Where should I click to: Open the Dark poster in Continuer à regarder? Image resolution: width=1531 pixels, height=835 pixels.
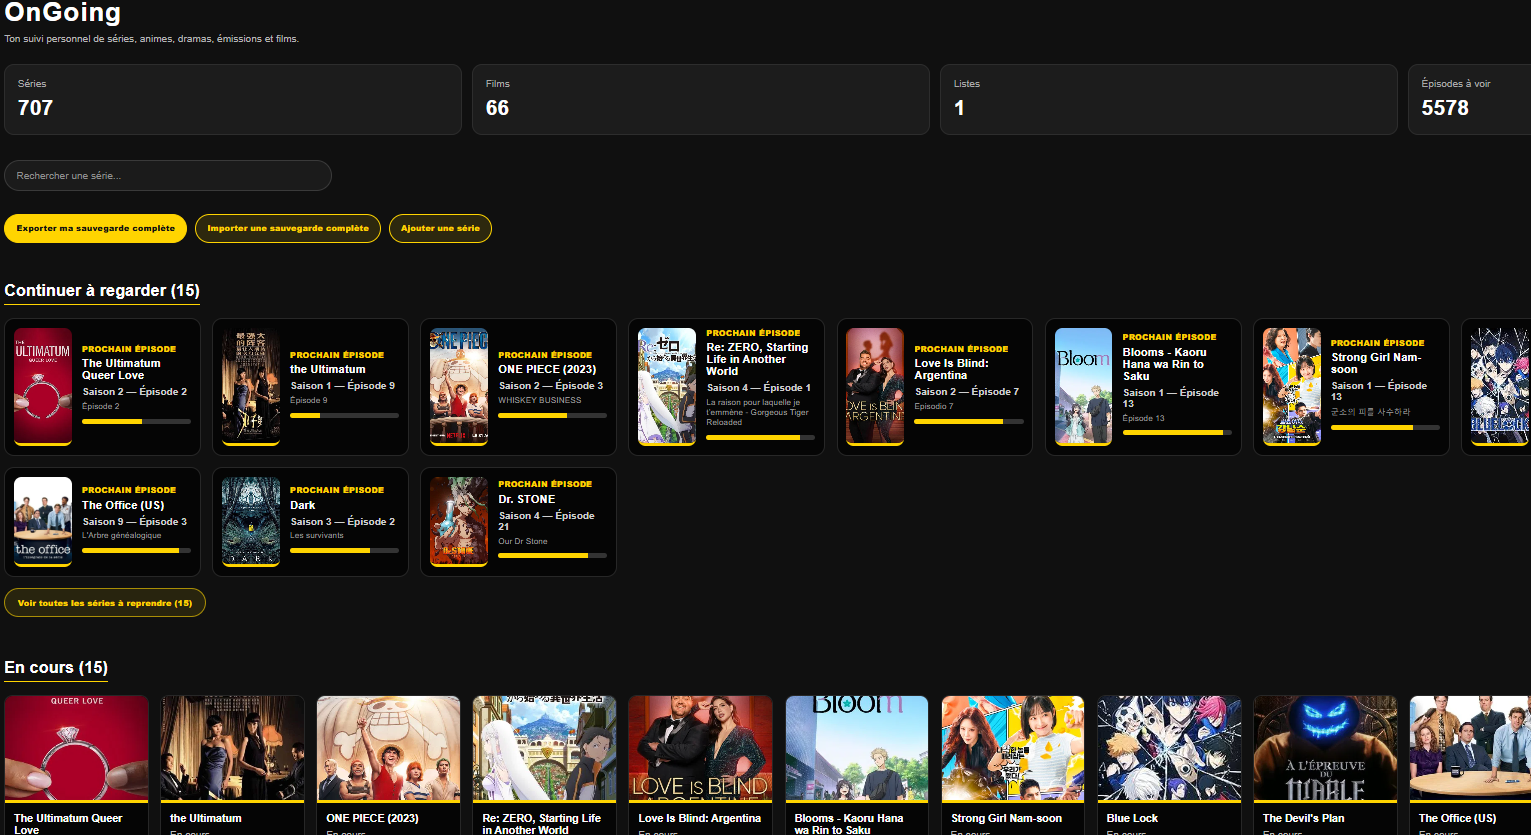(251, 522)
